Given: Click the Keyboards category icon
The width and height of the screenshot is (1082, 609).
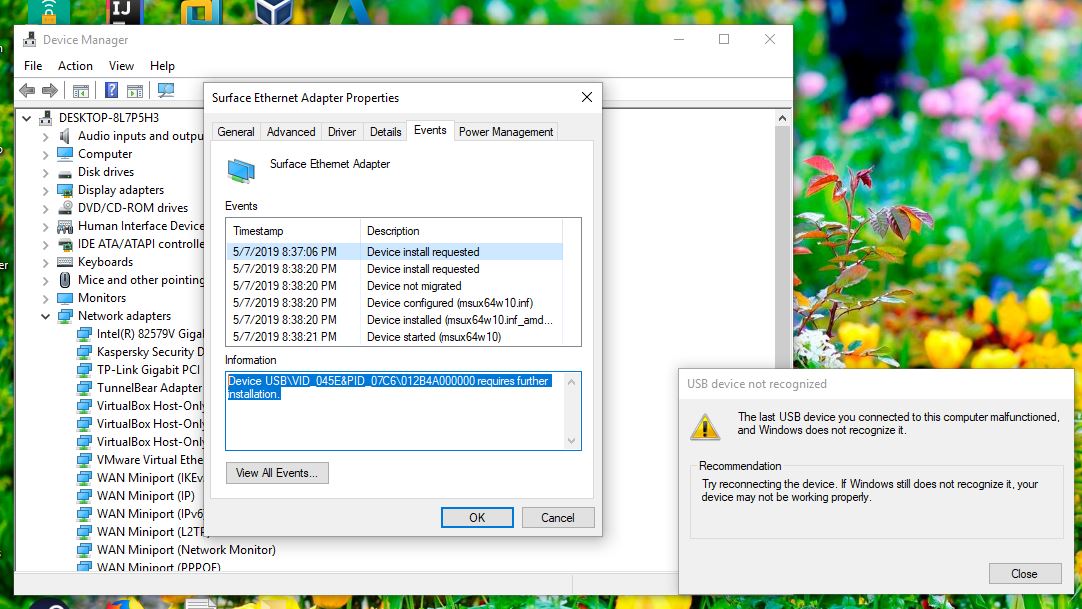Looking at the screenshot, I should (x=65, y=262).
